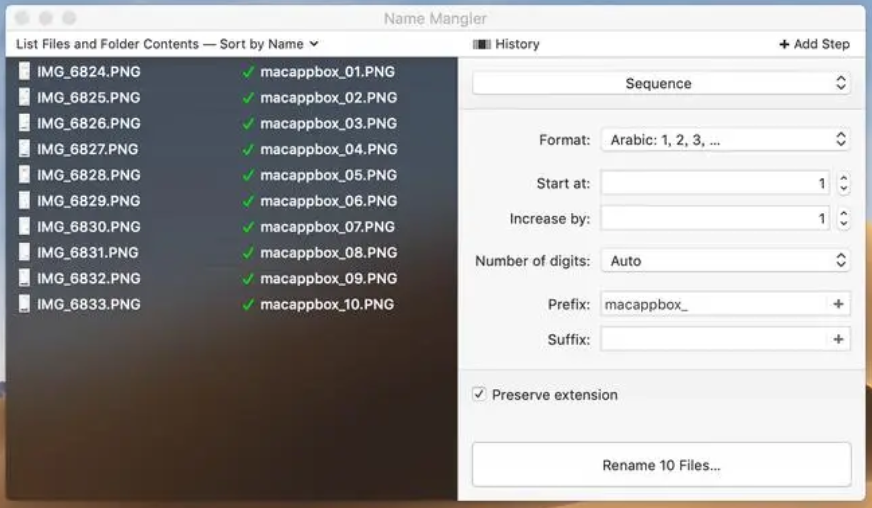Toggle the Preserve extension checkbox
Viewport: 872px width, 508px height.
tap(479, 394)
